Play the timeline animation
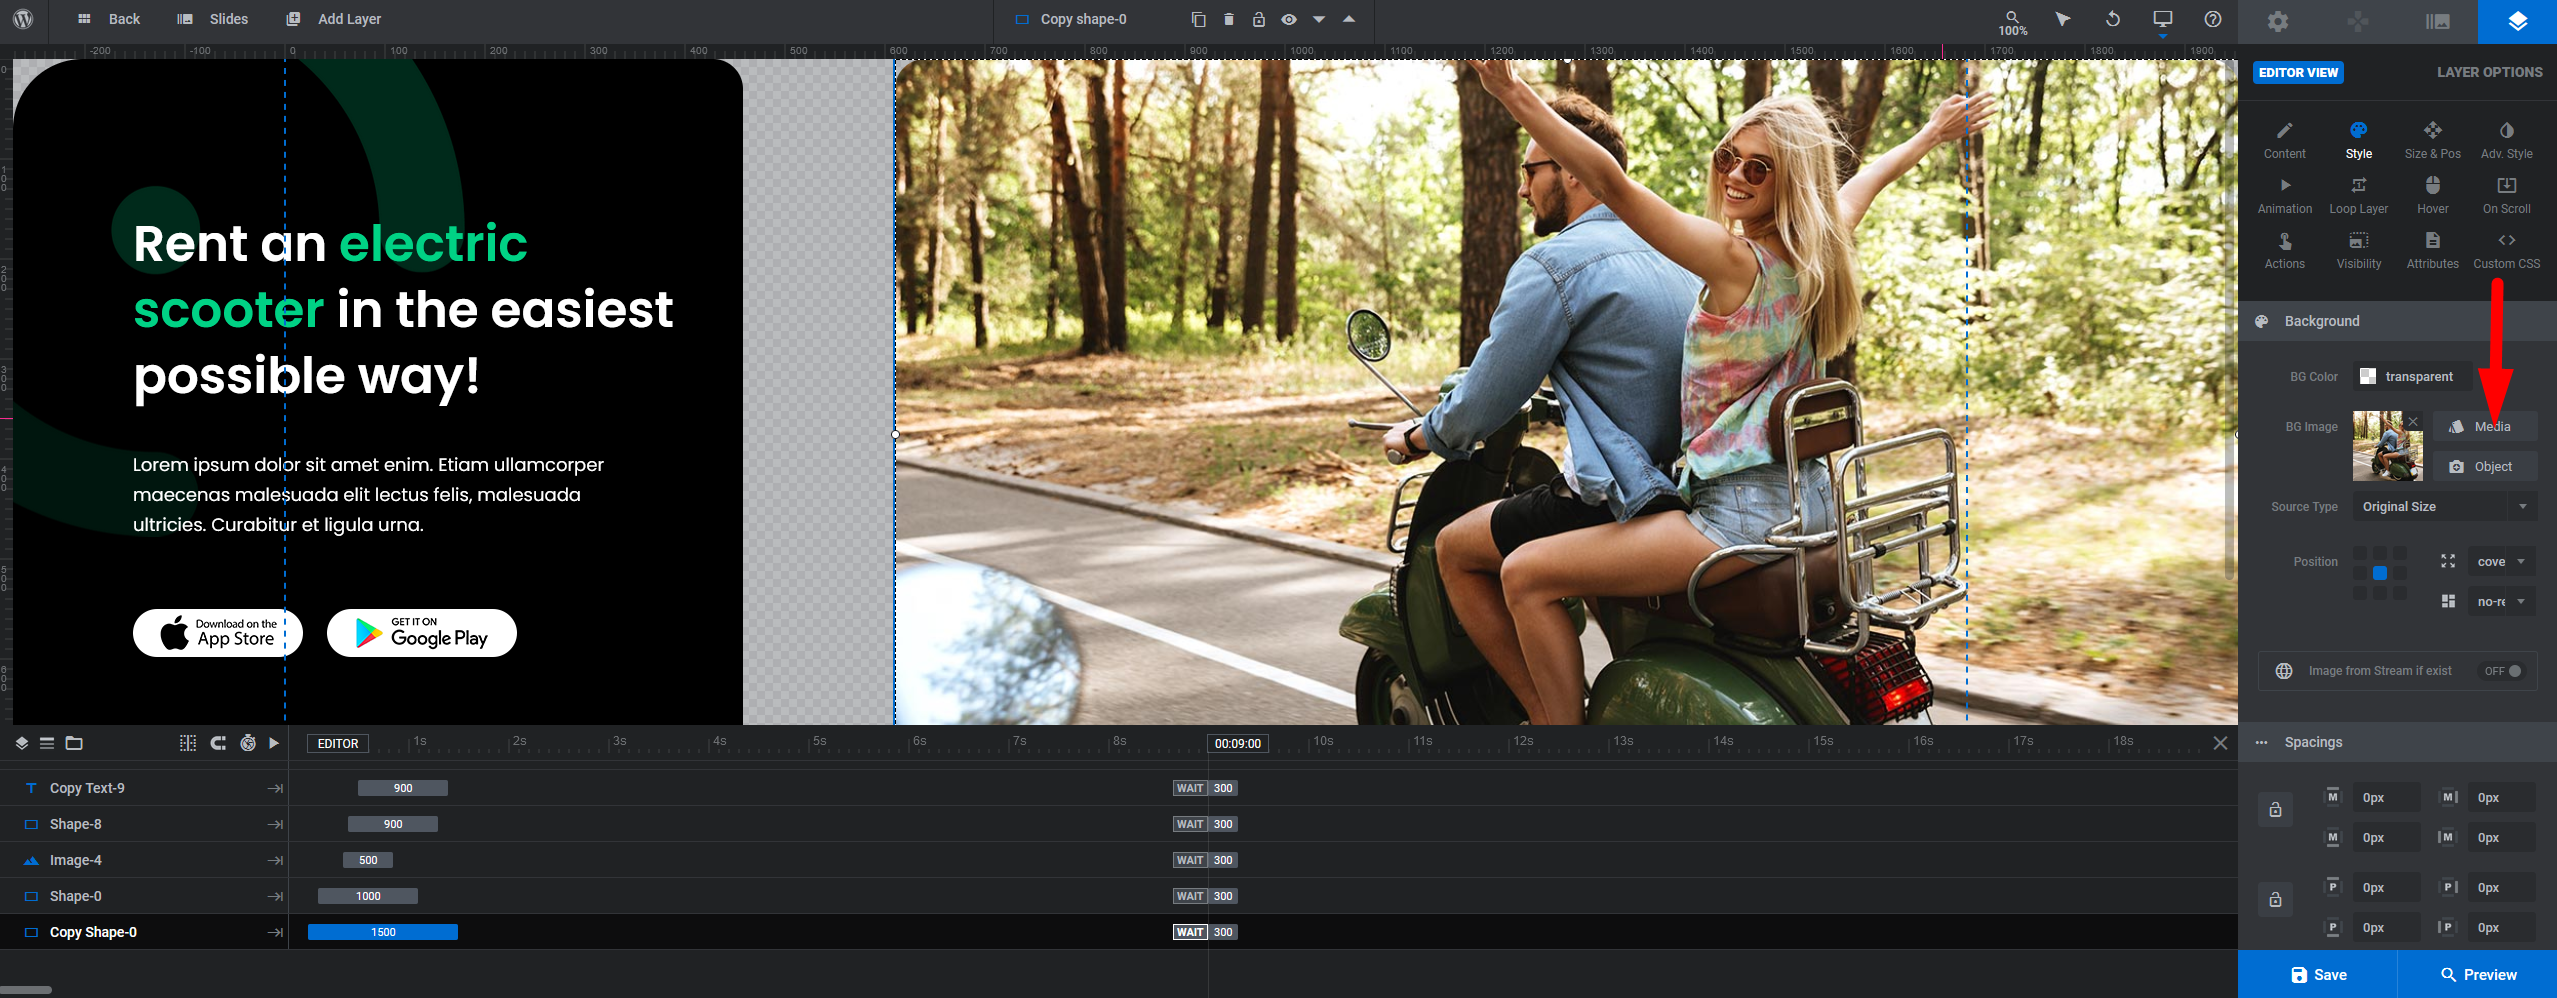This screenshot has height=998, width=2557. point(274,743)
